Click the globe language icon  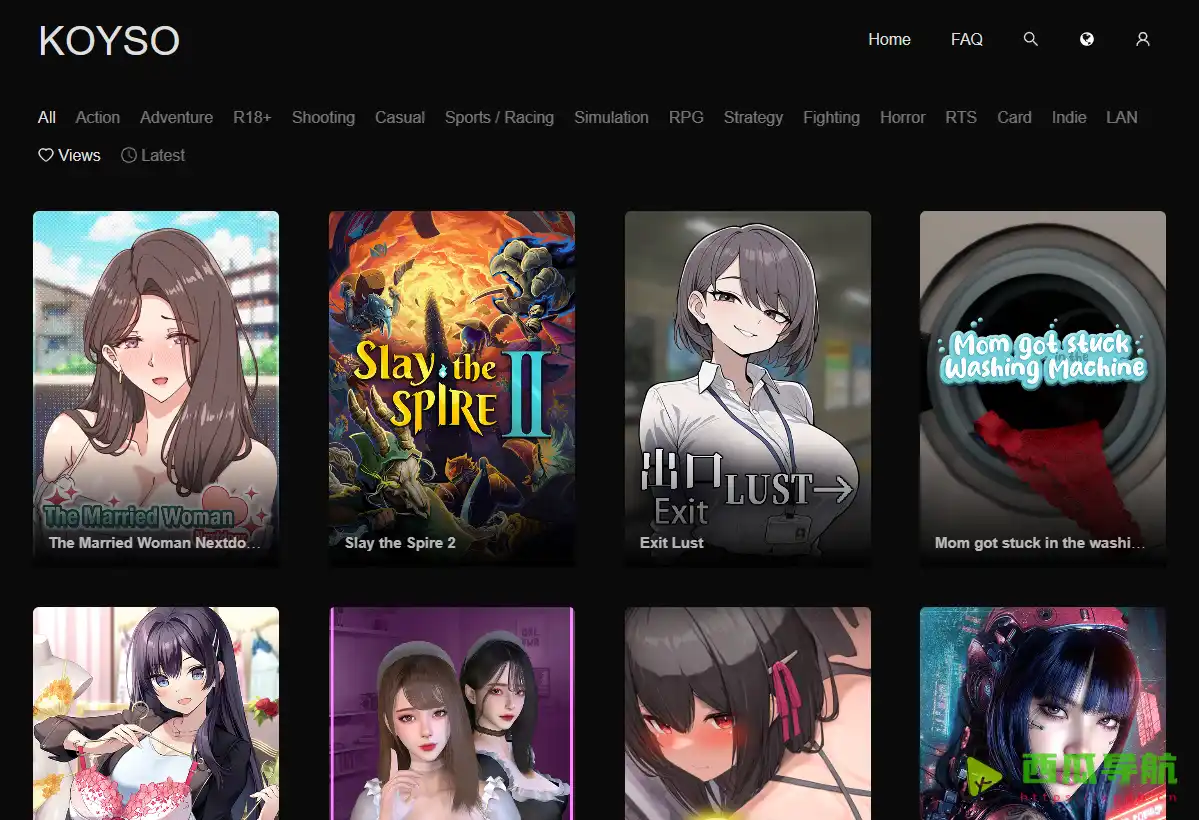coord(1087,39)
